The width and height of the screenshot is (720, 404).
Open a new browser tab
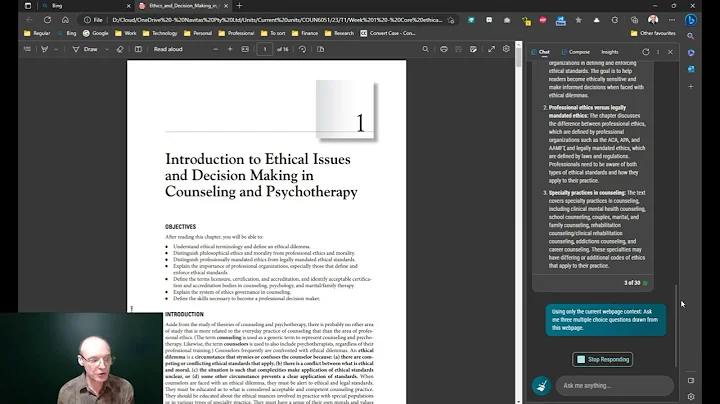click(x=239, y=6)
